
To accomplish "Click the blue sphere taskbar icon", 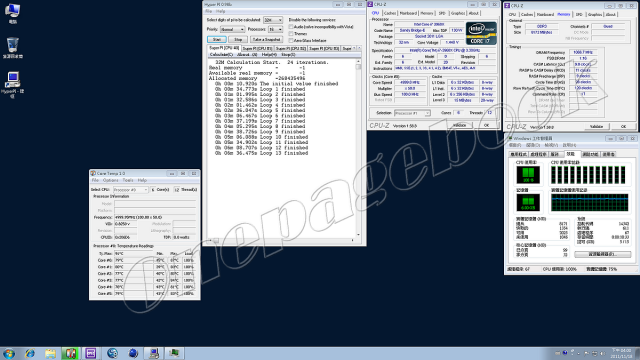I will click(x=133, y=353).
